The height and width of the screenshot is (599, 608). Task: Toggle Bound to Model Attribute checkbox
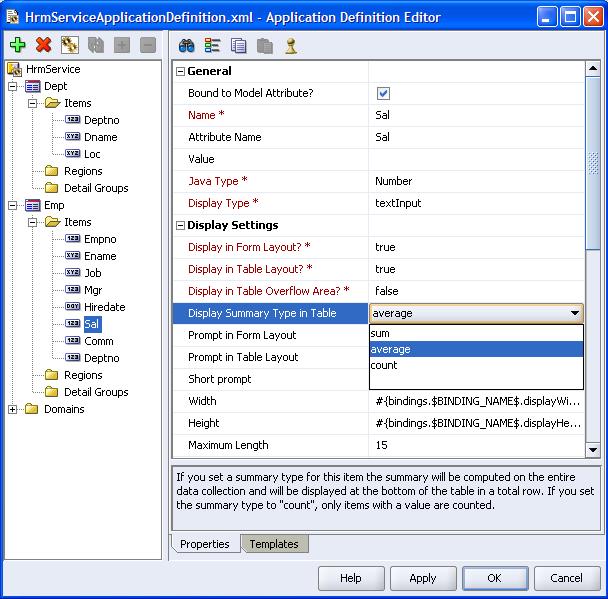(383, 93)
